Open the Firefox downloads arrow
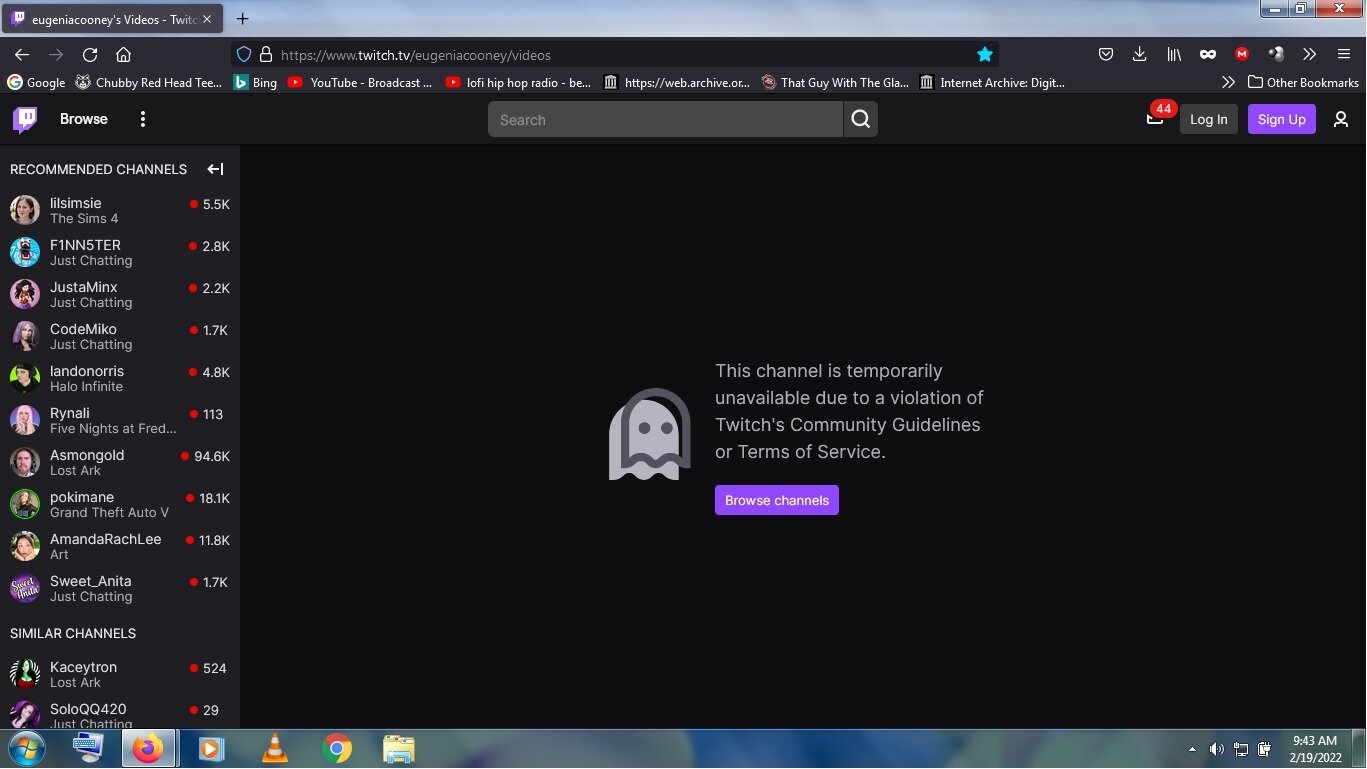 point(1139,55)
